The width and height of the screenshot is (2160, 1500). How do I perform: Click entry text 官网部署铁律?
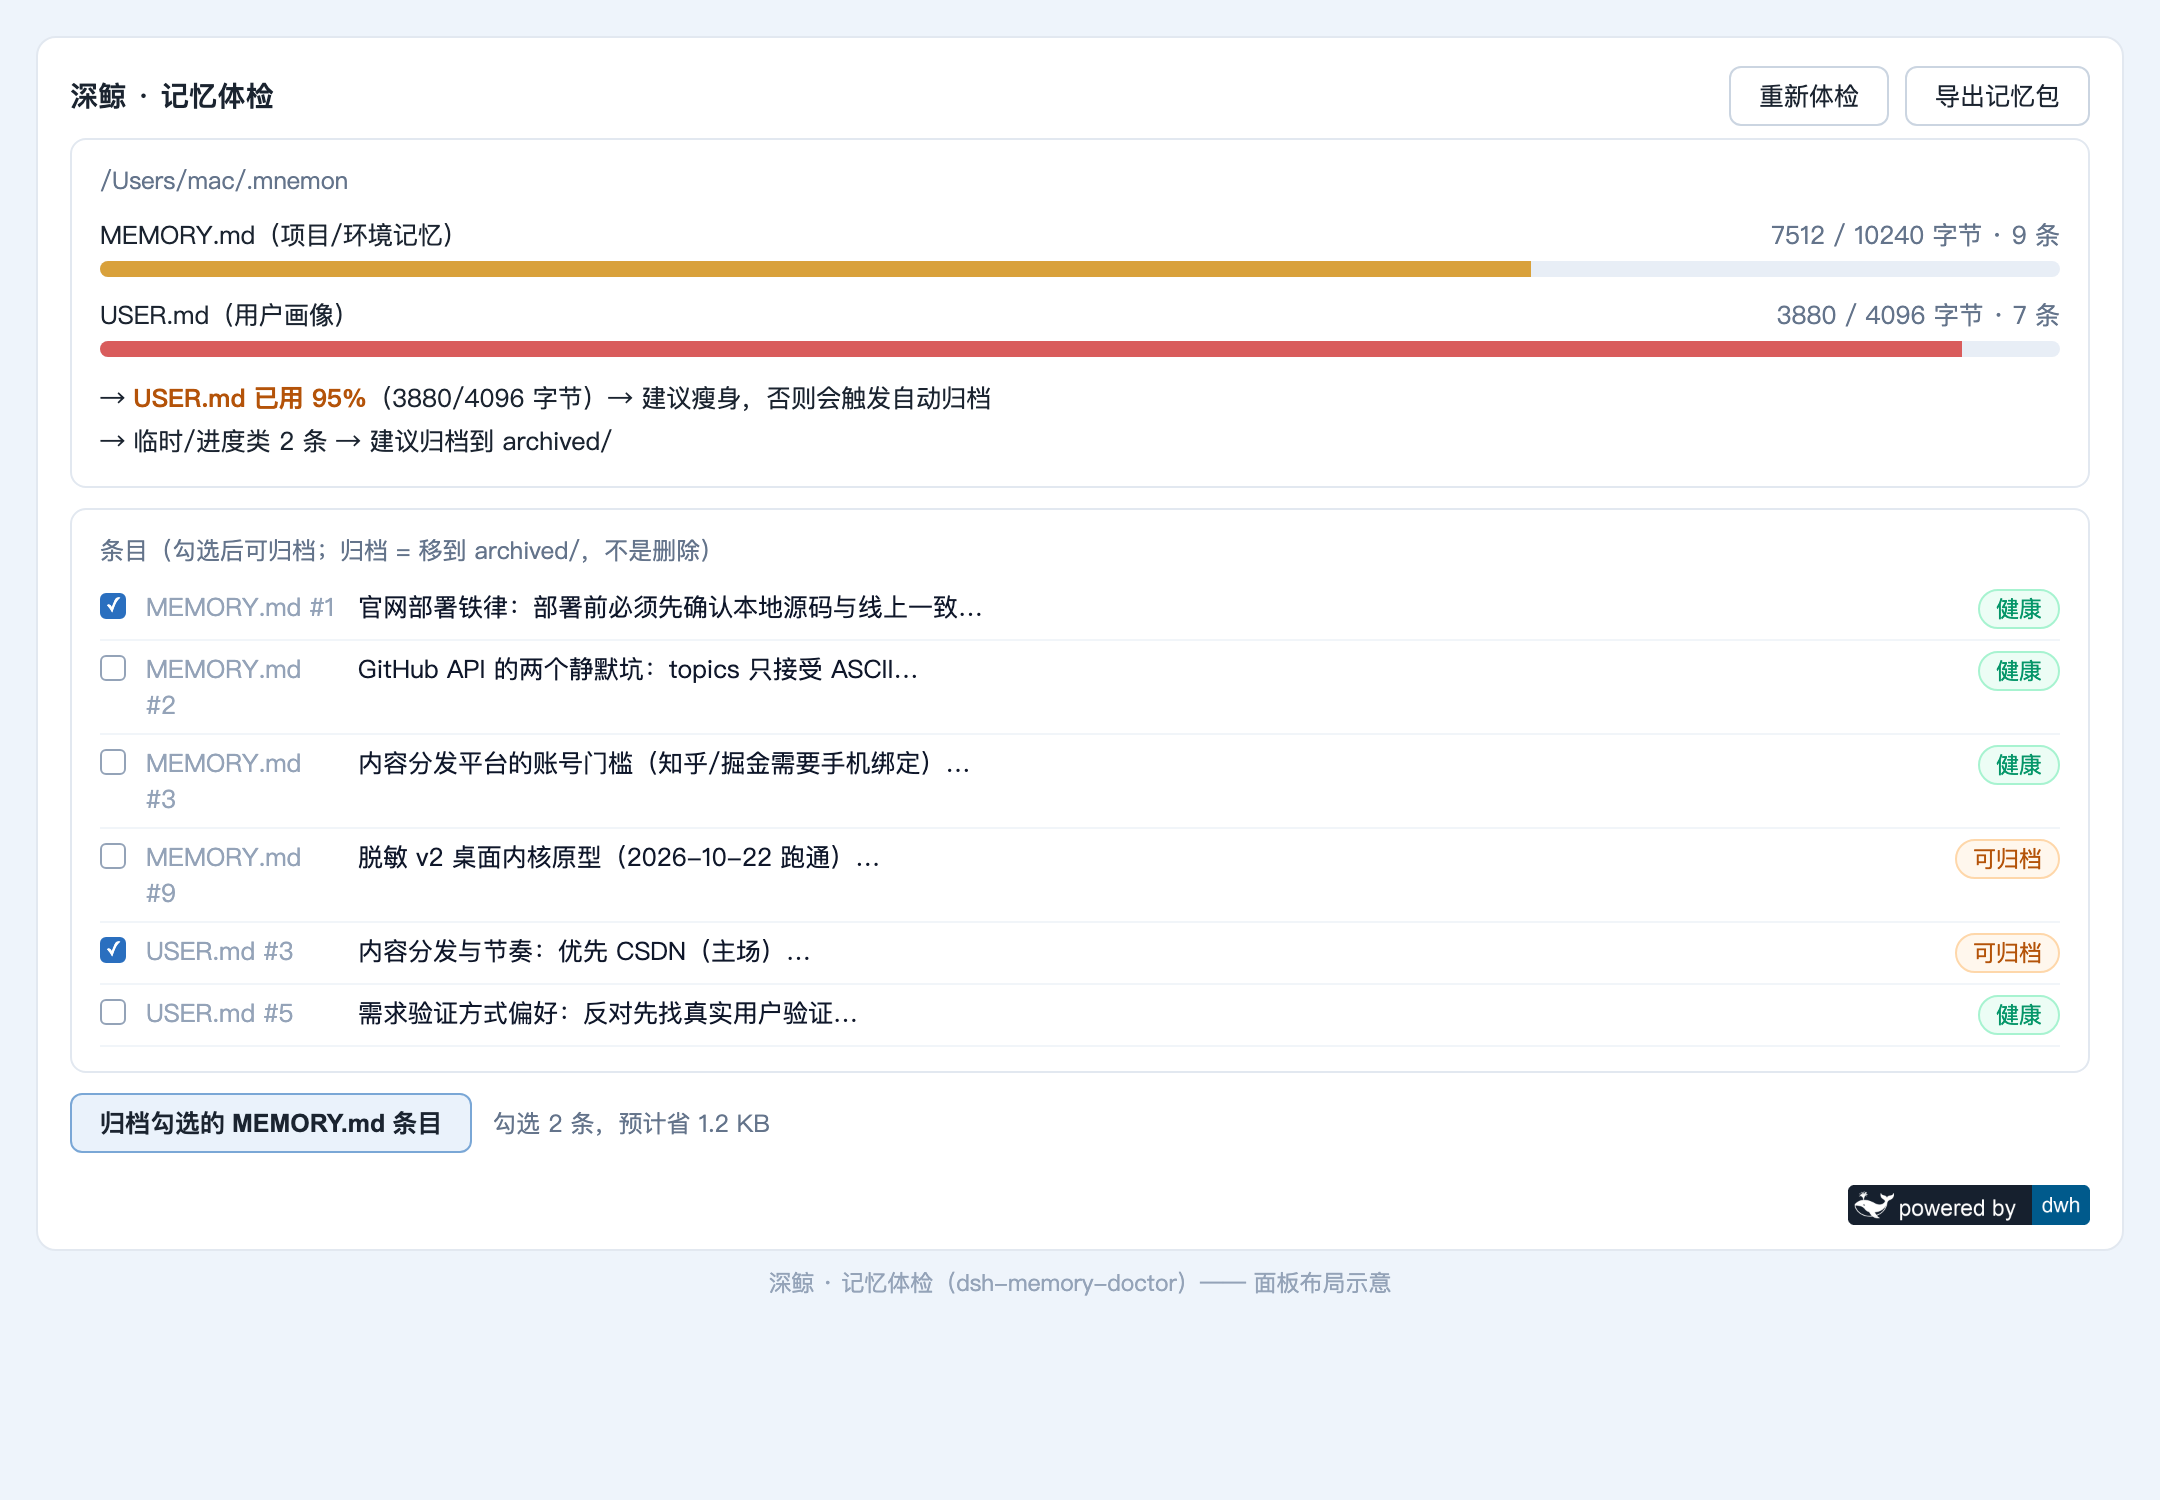[x=670, y=607]
